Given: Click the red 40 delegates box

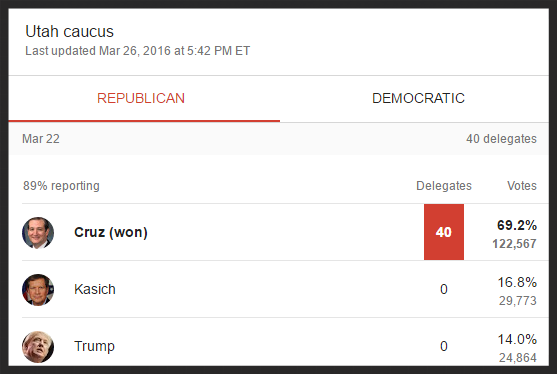Looking at the screenshot, I should (444, 232).
